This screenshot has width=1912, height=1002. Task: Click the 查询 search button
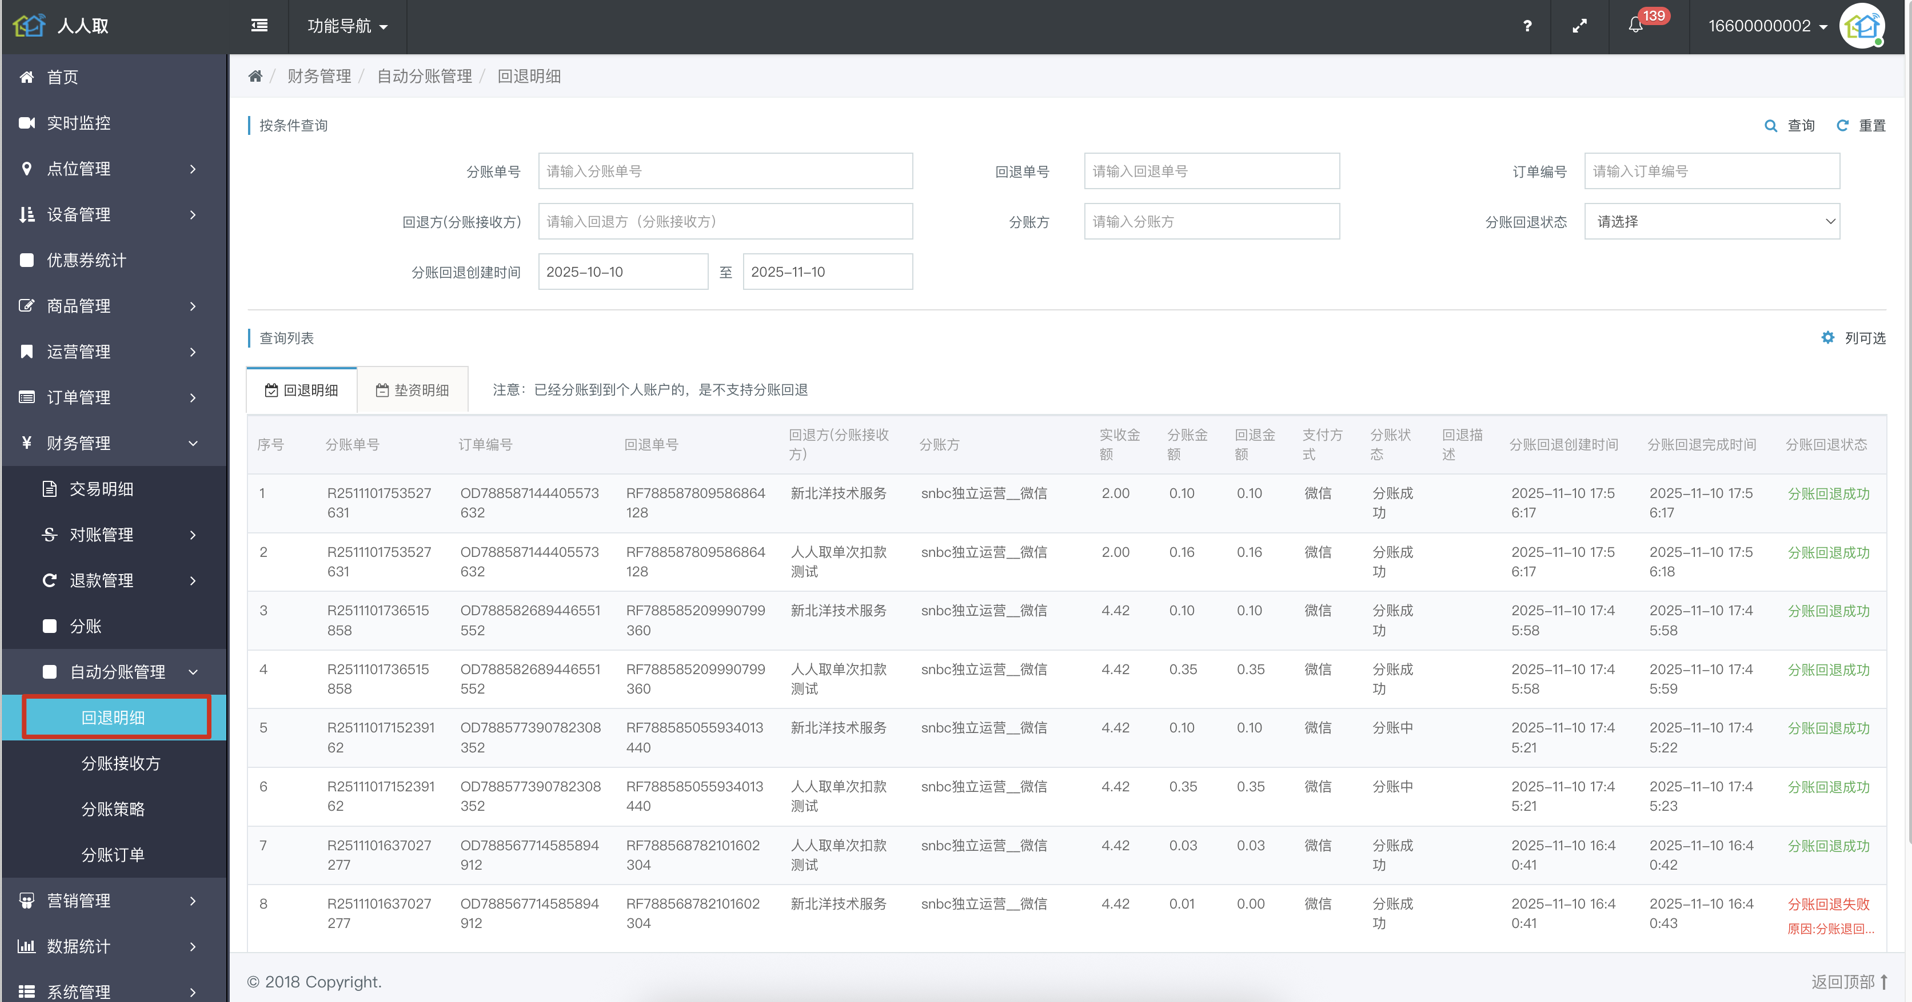coord(1790,126)
